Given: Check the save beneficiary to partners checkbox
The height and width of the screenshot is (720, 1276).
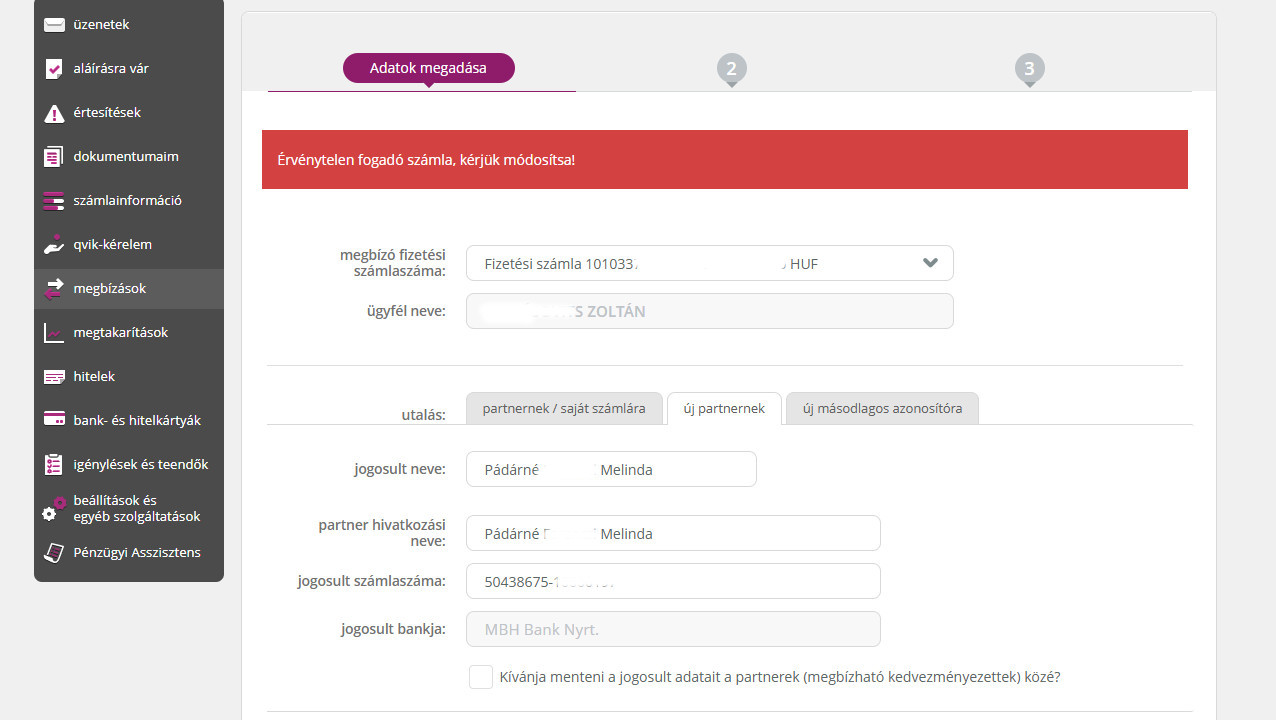Looking at the screenshot, I should (480, 677).
